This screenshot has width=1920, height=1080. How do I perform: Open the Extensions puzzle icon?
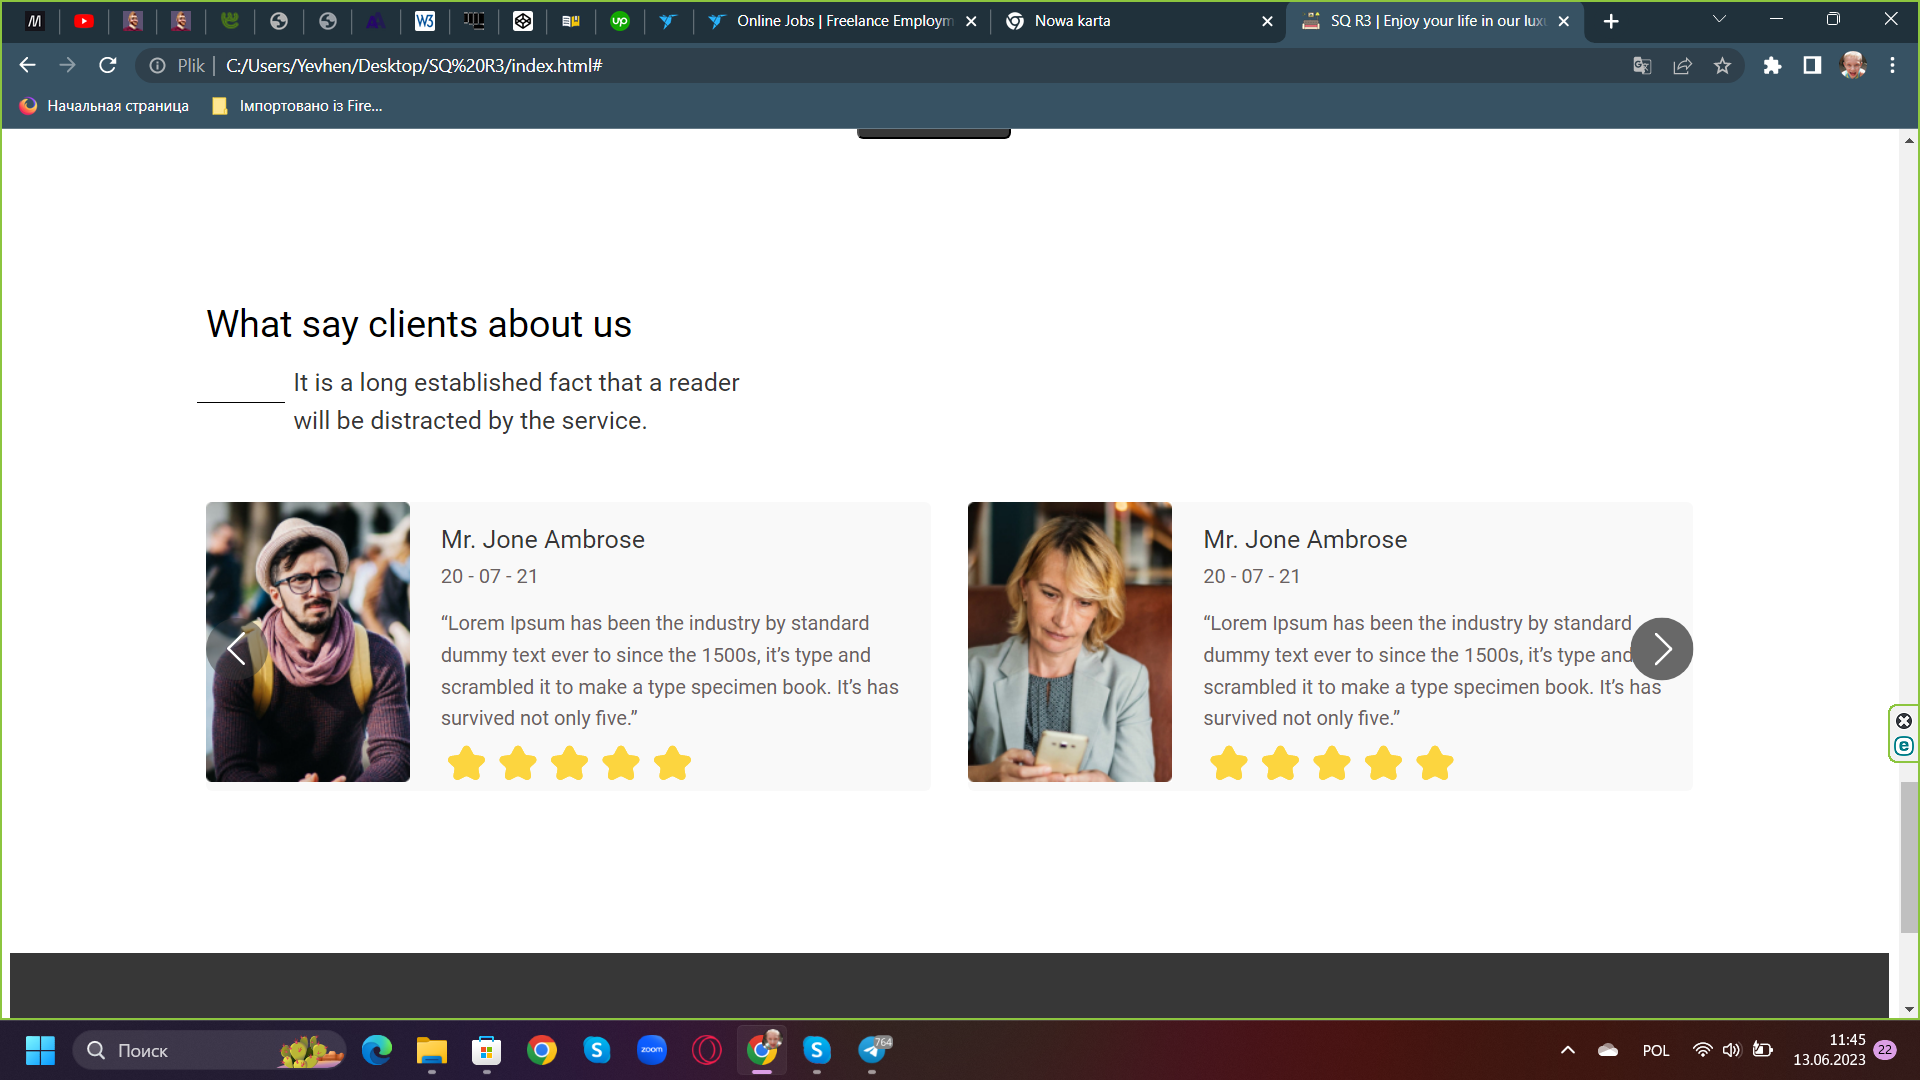(1772, 66)
